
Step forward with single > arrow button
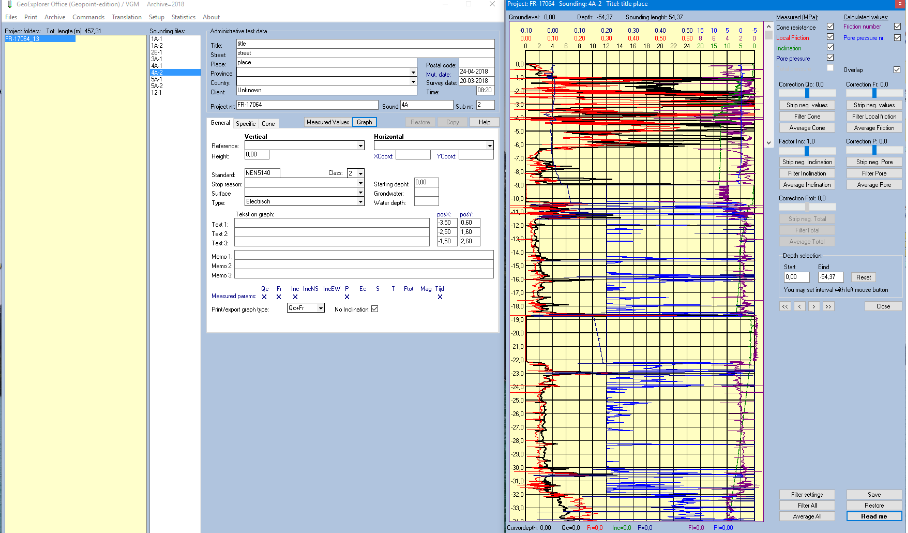click(x=814, y=306)
